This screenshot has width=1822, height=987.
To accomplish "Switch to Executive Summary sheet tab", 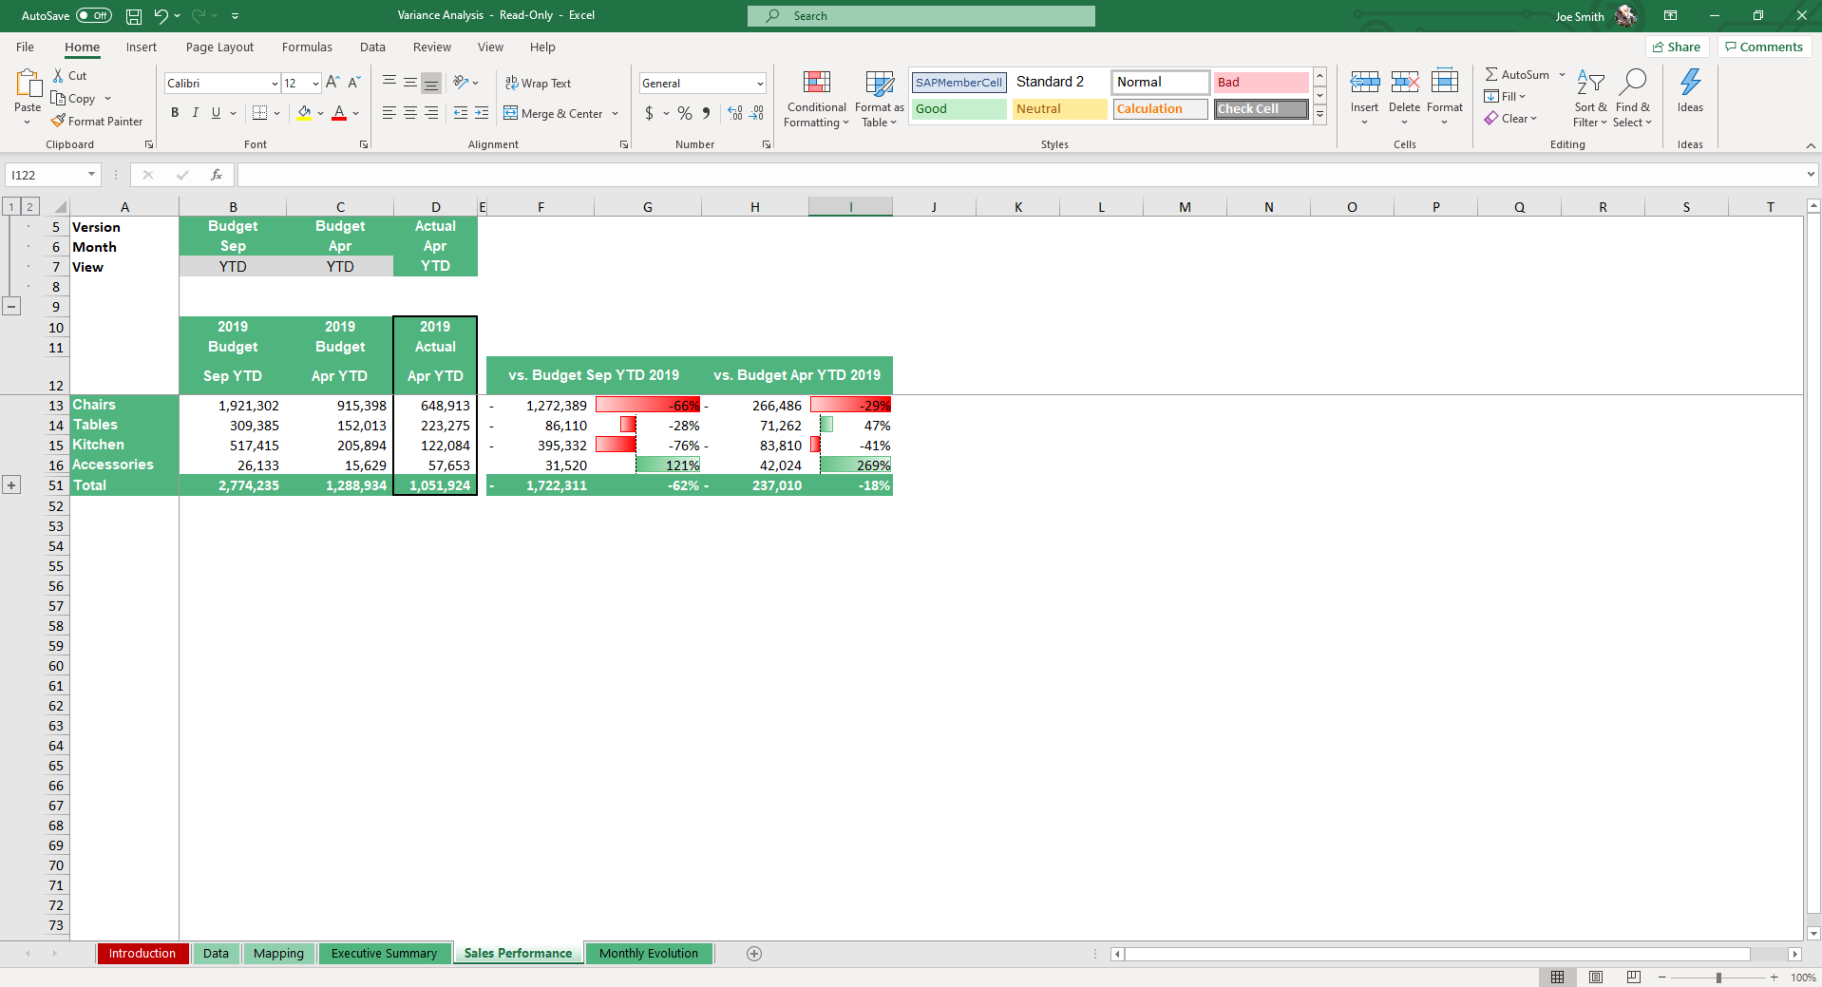I will [x=384, y=954].
